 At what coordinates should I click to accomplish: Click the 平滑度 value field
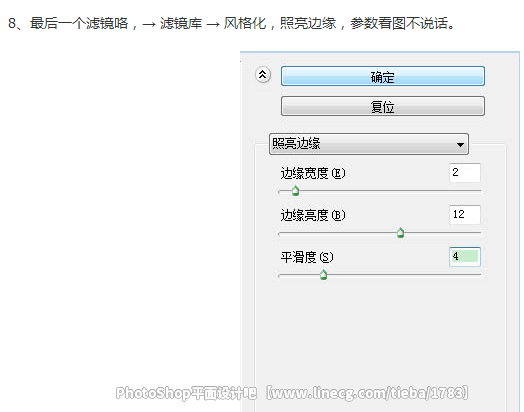tap(465, 257)
